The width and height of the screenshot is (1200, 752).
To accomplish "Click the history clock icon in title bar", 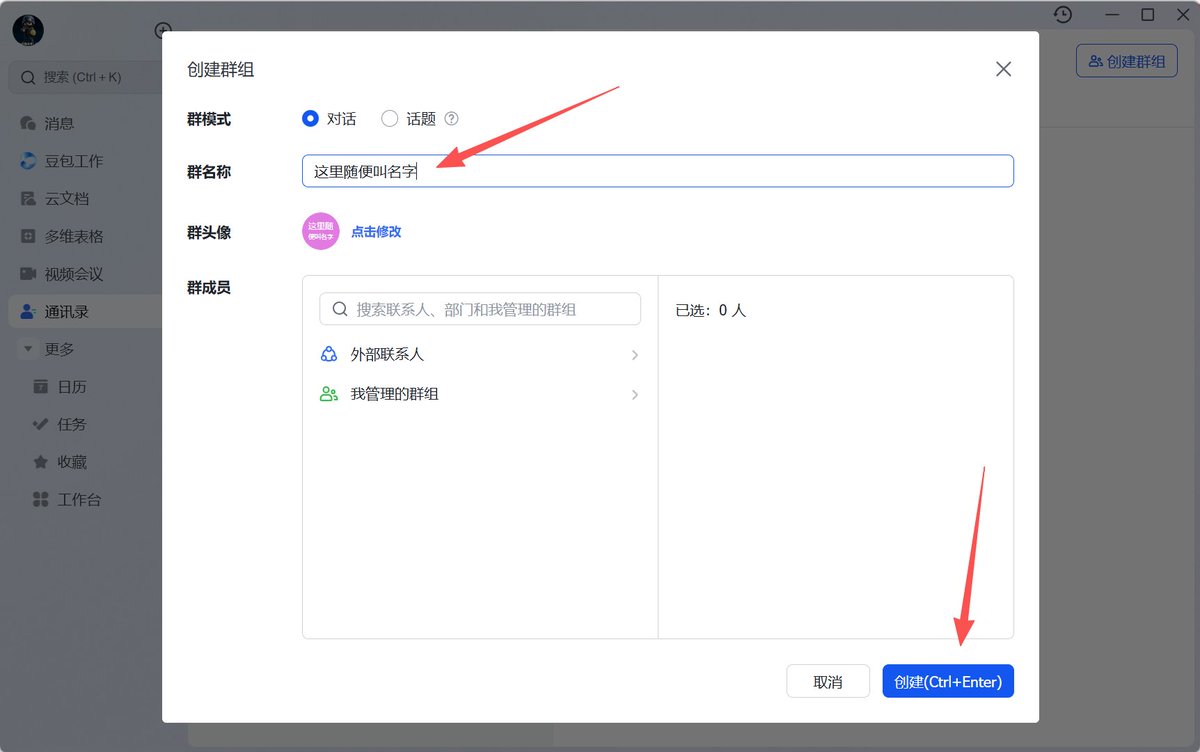I will pyautogui.click(x=1063, y=14).
